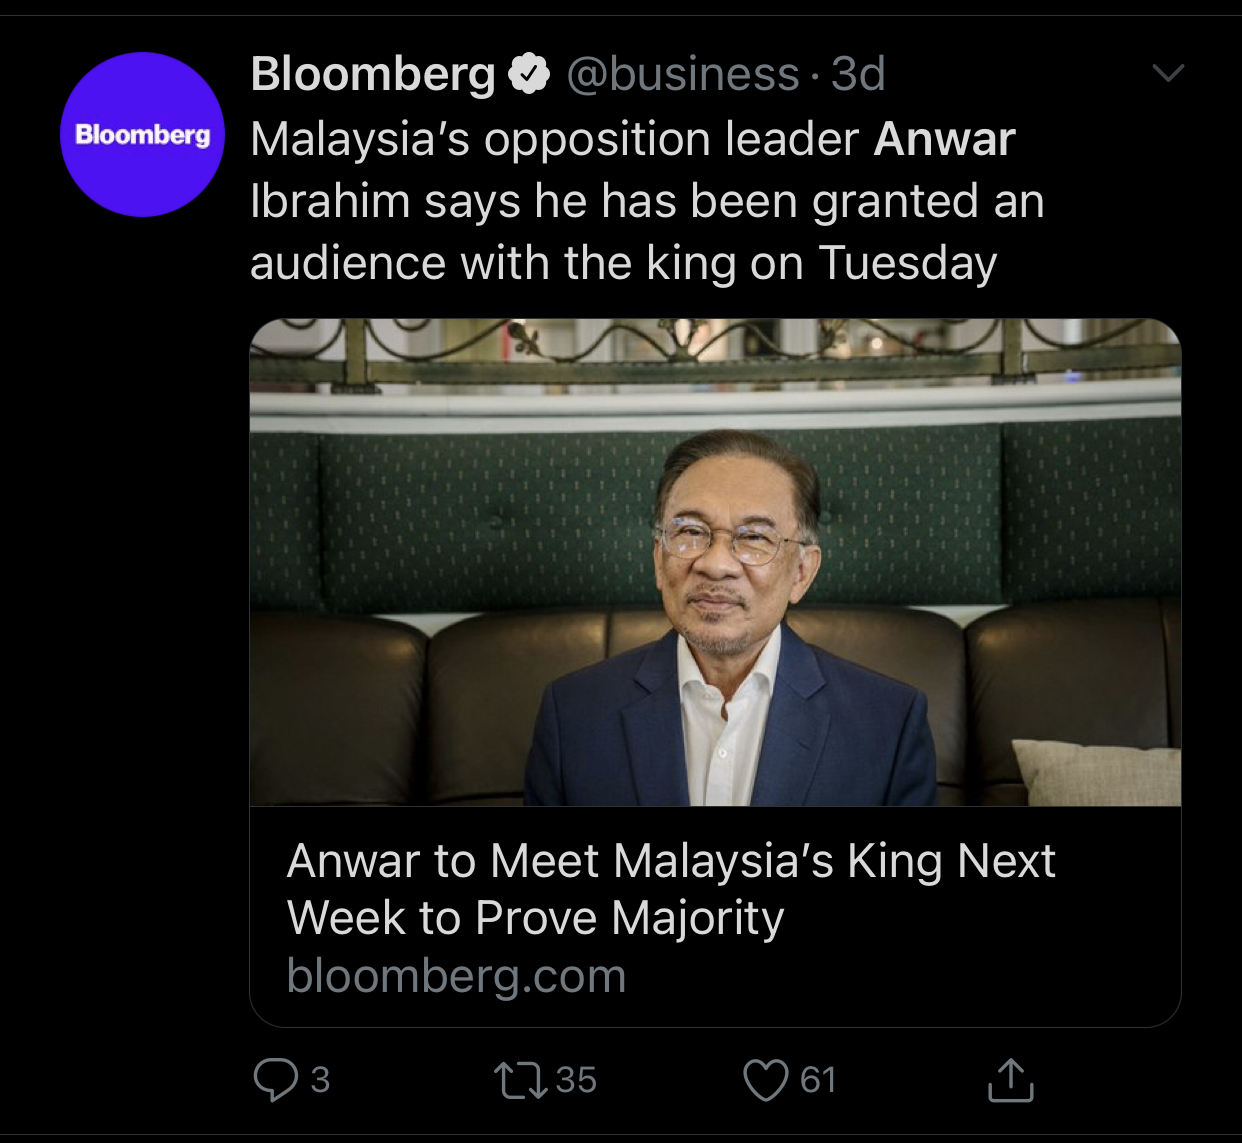Click the bloomberg.com domain text
Viewport: 1242px width, 1143px height.
click(456, 976)
